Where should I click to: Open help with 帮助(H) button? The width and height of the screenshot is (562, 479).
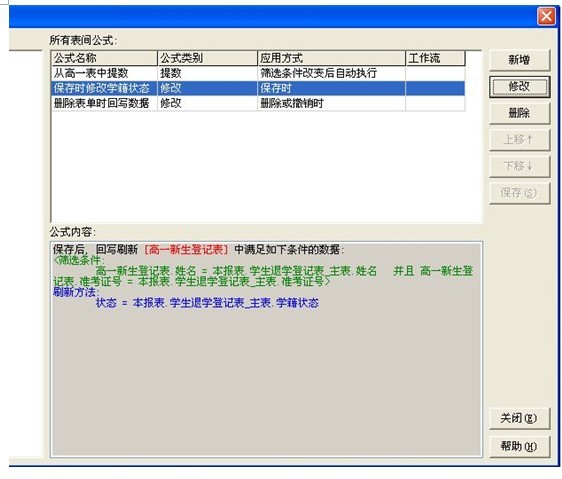click(x=519, y=446)
